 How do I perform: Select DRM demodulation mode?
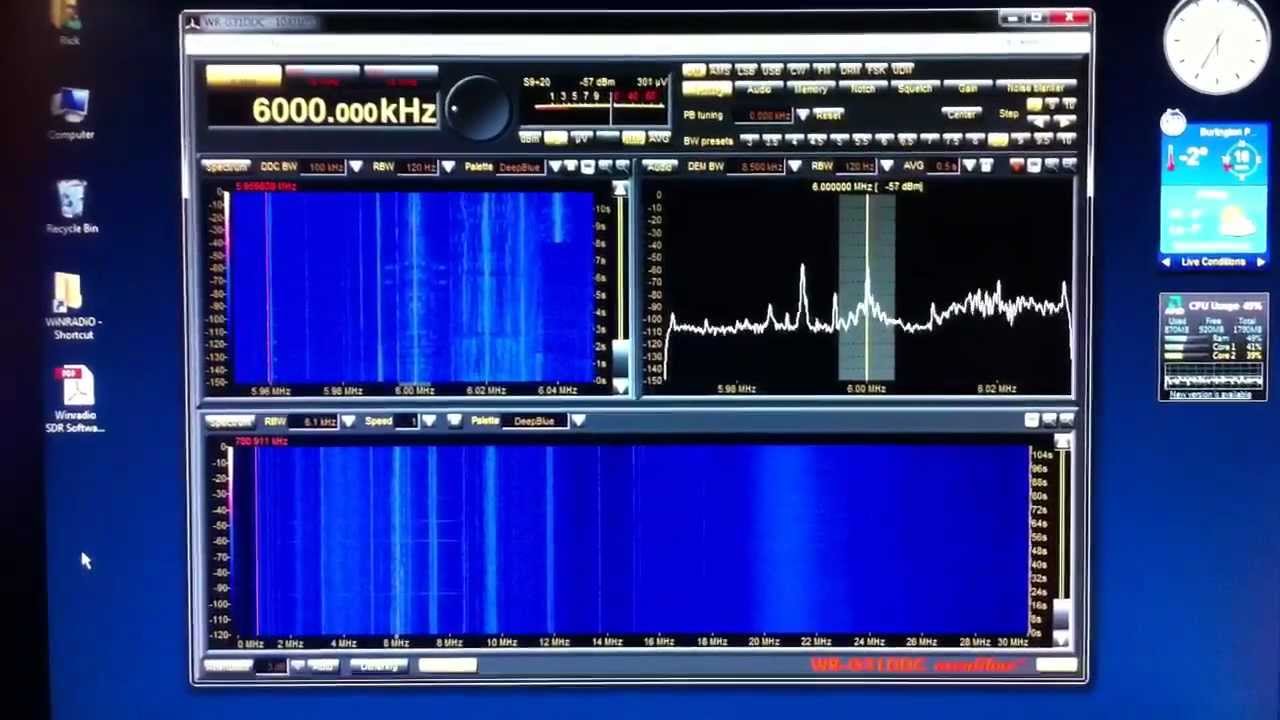point(850,70)
